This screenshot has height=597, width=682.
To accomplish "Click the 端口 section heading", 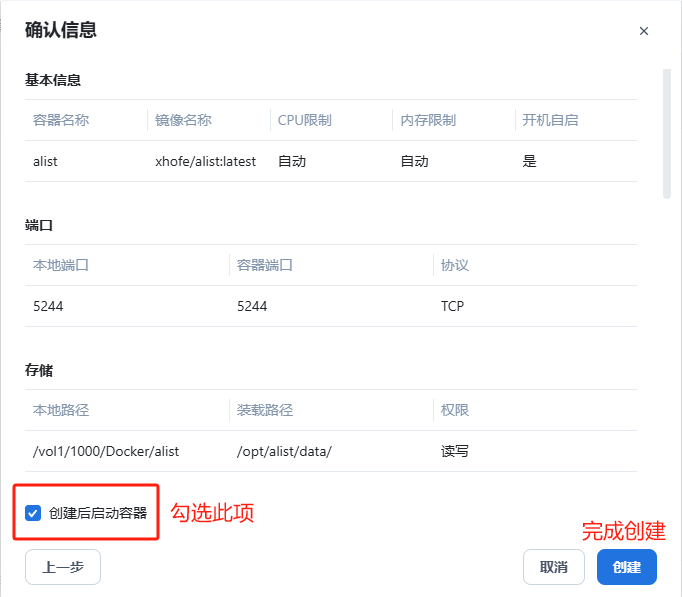I will [x=39, y=225].
